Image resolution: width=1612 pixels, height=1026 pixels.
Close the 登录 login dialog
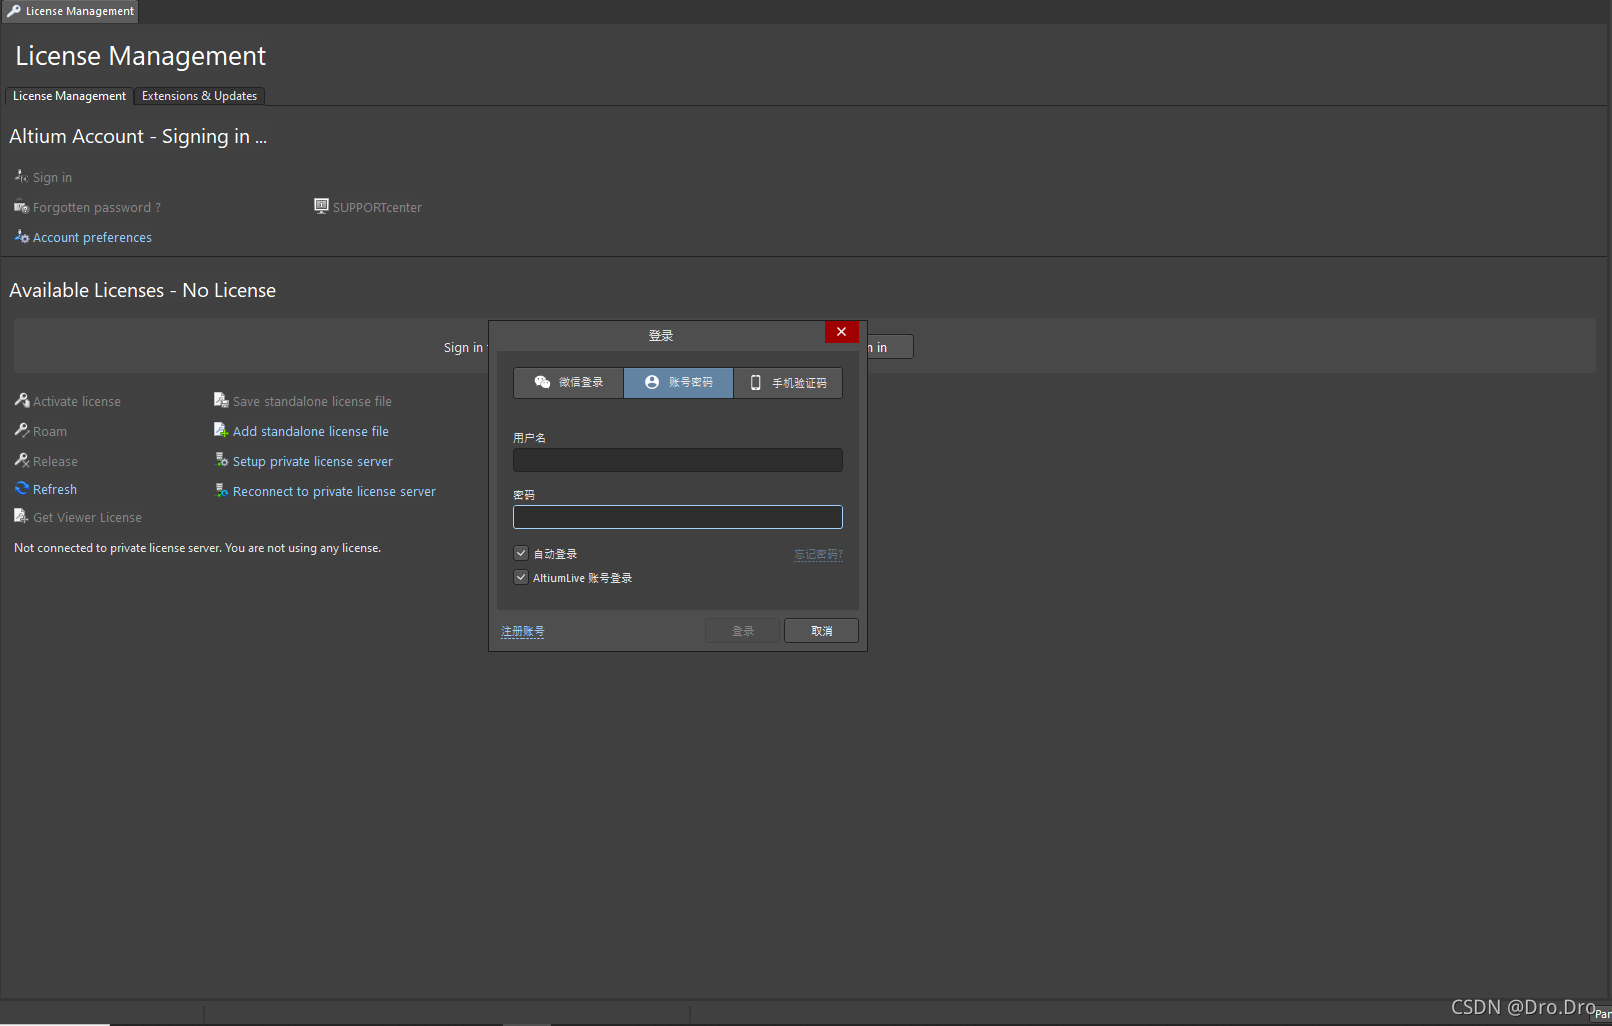841,332
